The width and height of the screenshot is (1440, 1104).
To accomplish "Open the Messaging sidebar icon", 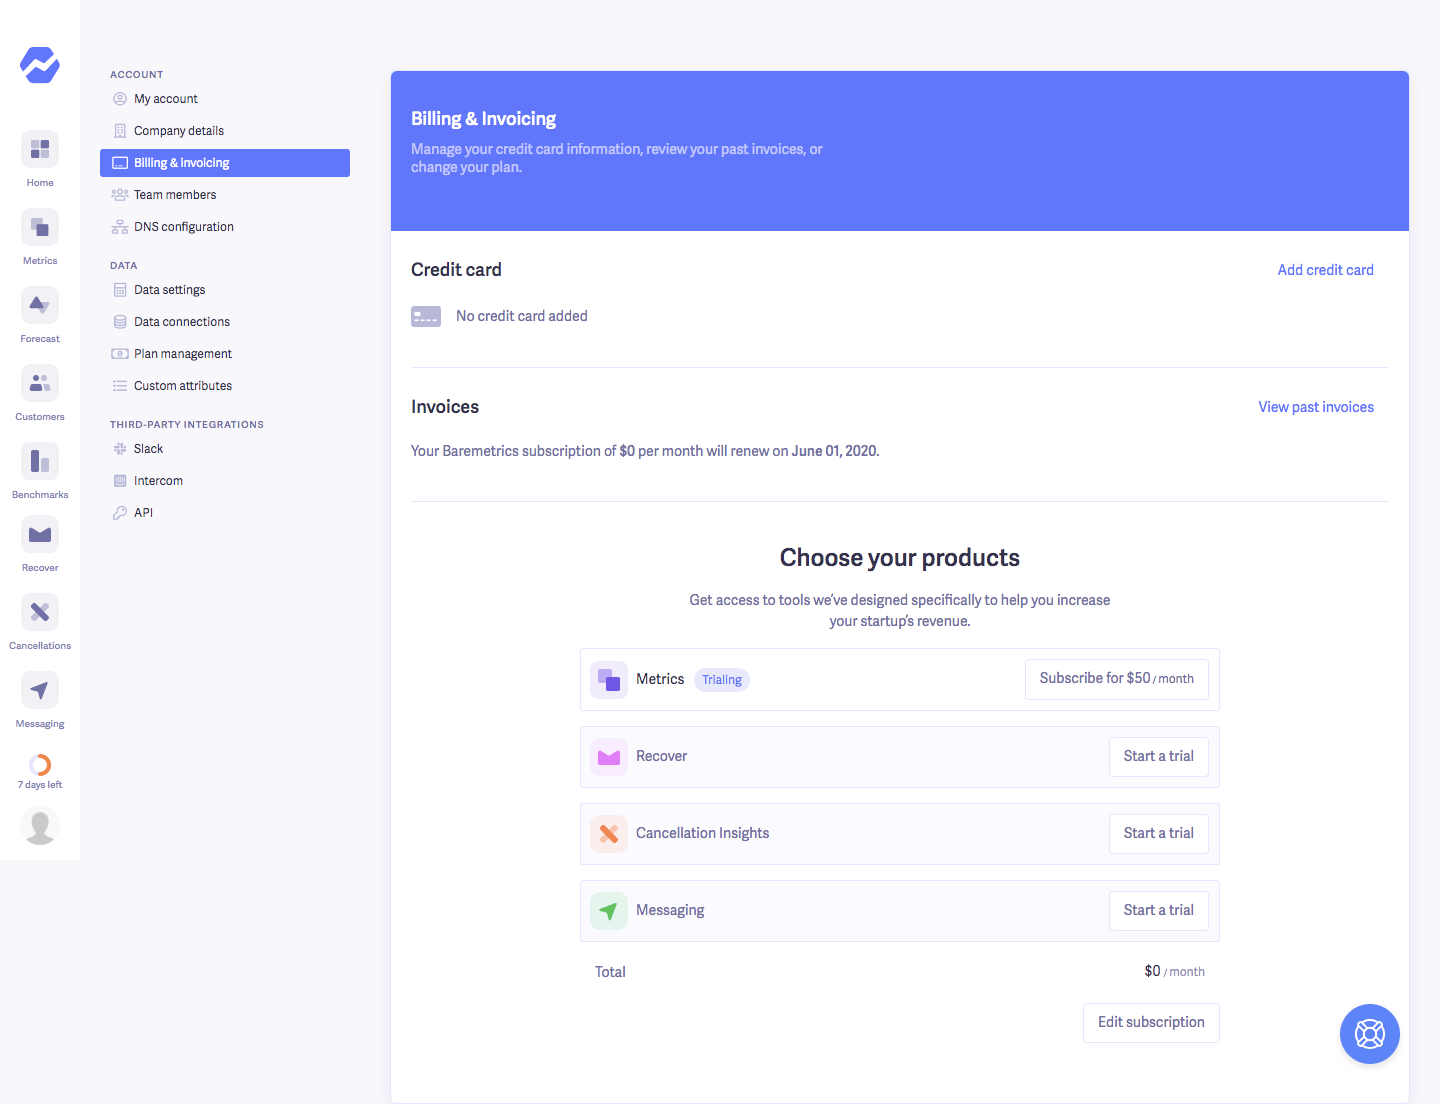I will [40, 690].
